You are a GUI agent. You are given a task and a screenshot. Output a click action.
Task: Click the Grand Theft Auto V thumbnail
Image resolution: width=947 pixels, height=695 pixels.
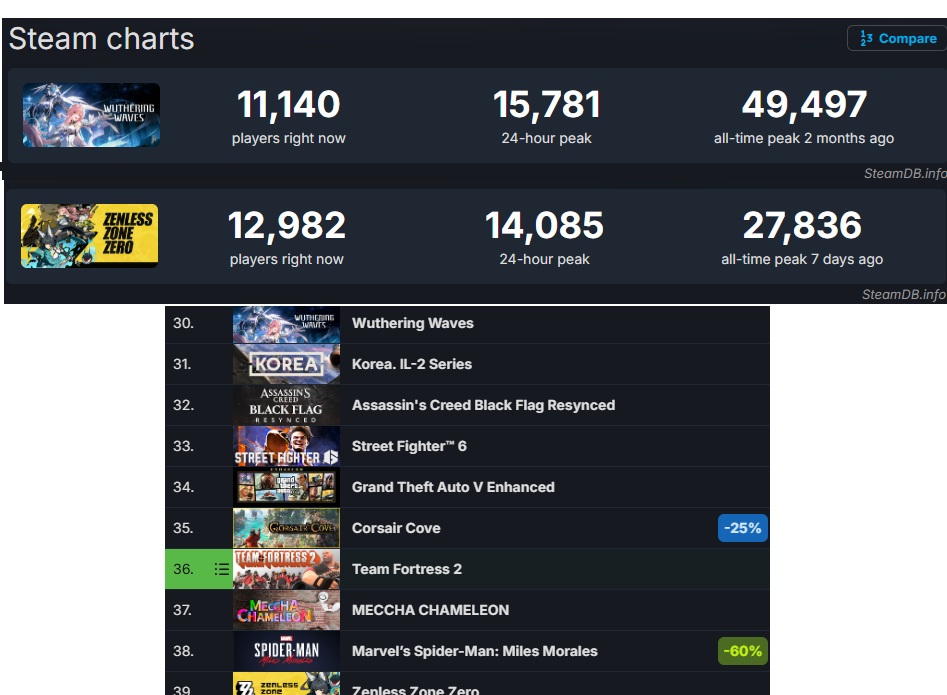coord(286,487)
